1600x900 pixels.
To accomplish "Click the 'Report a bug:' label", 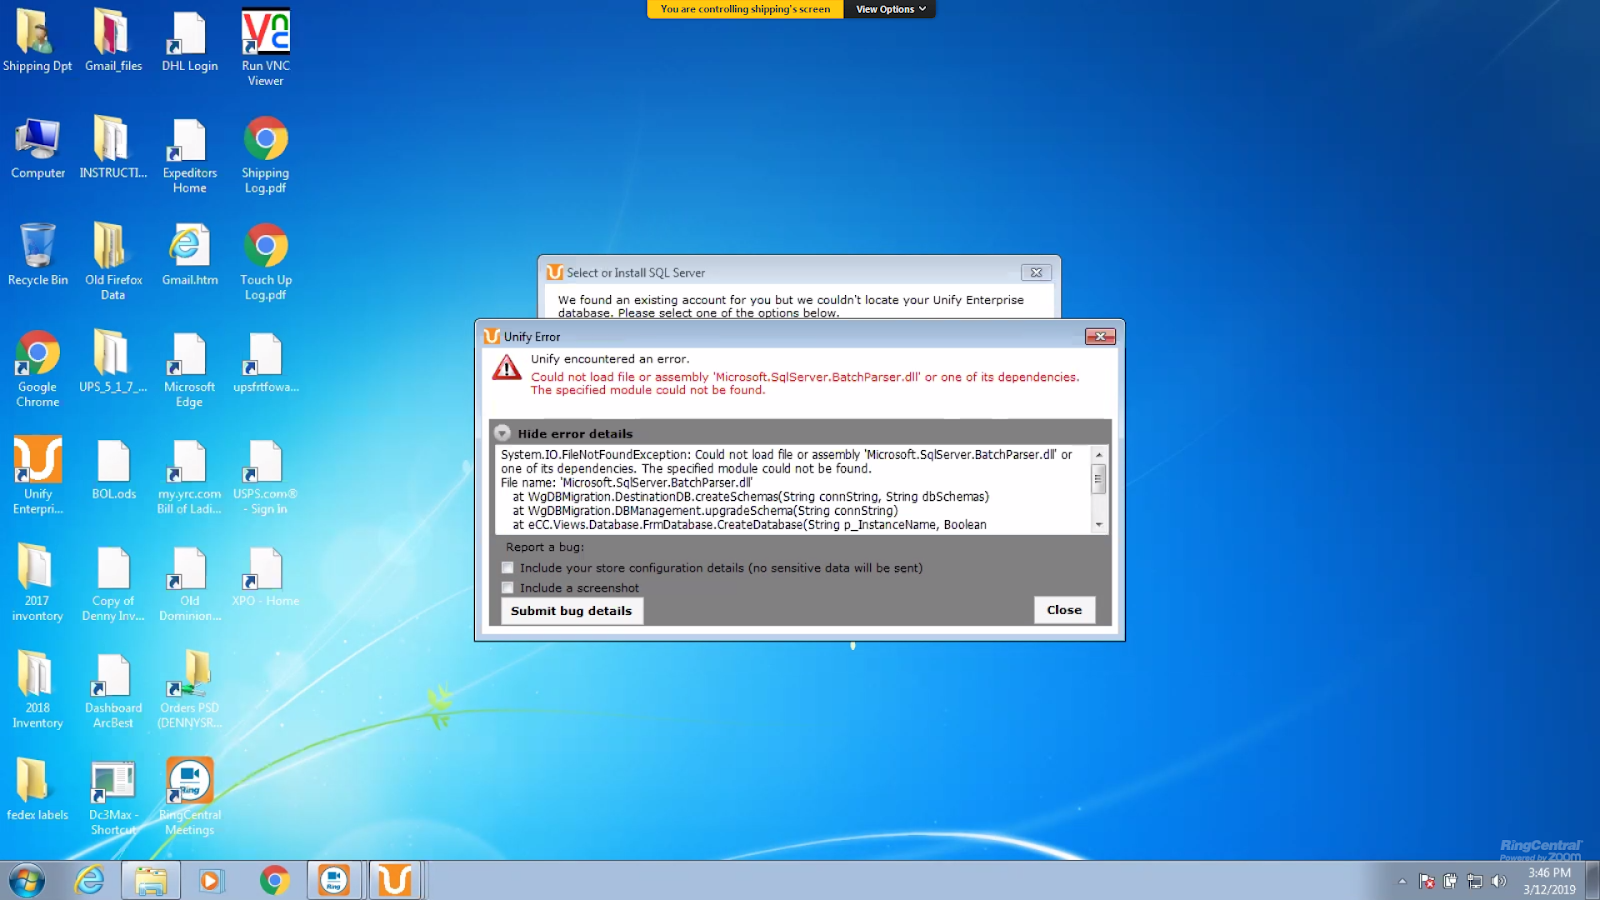I will click(545, 547).
